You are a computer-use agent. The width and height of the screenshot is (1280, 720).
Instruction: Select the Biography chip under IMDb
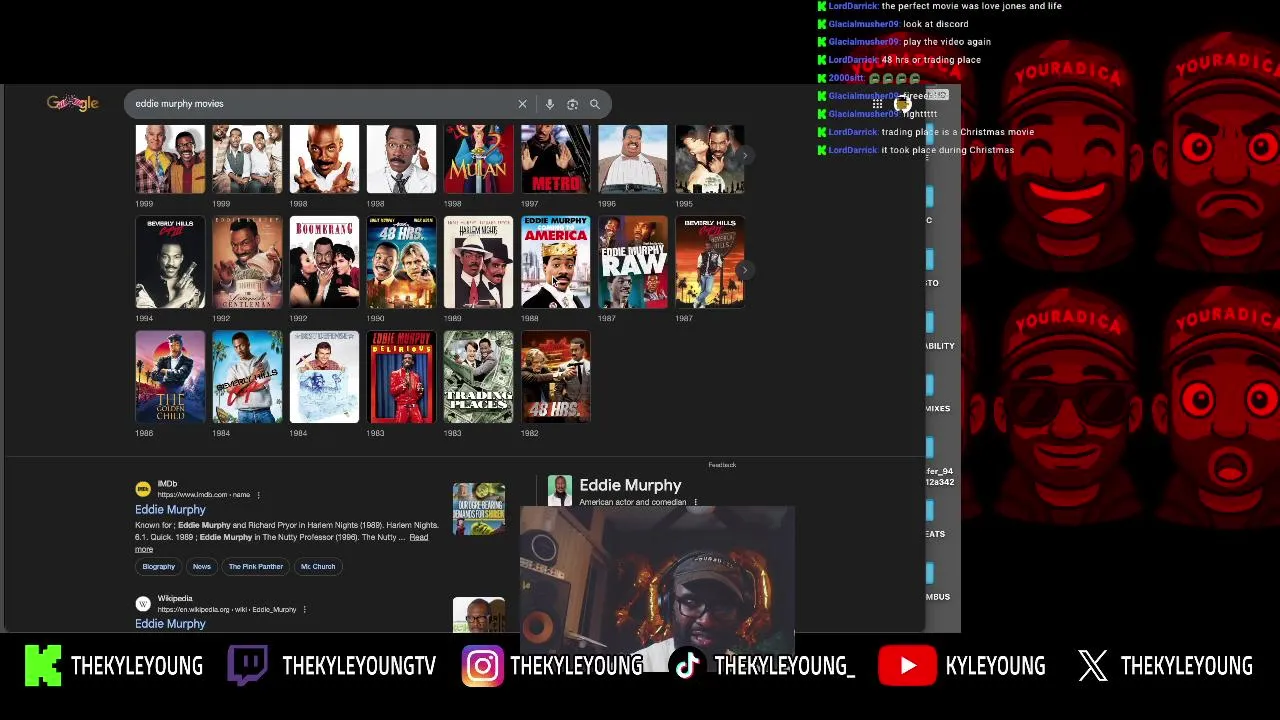click(158, 567)
